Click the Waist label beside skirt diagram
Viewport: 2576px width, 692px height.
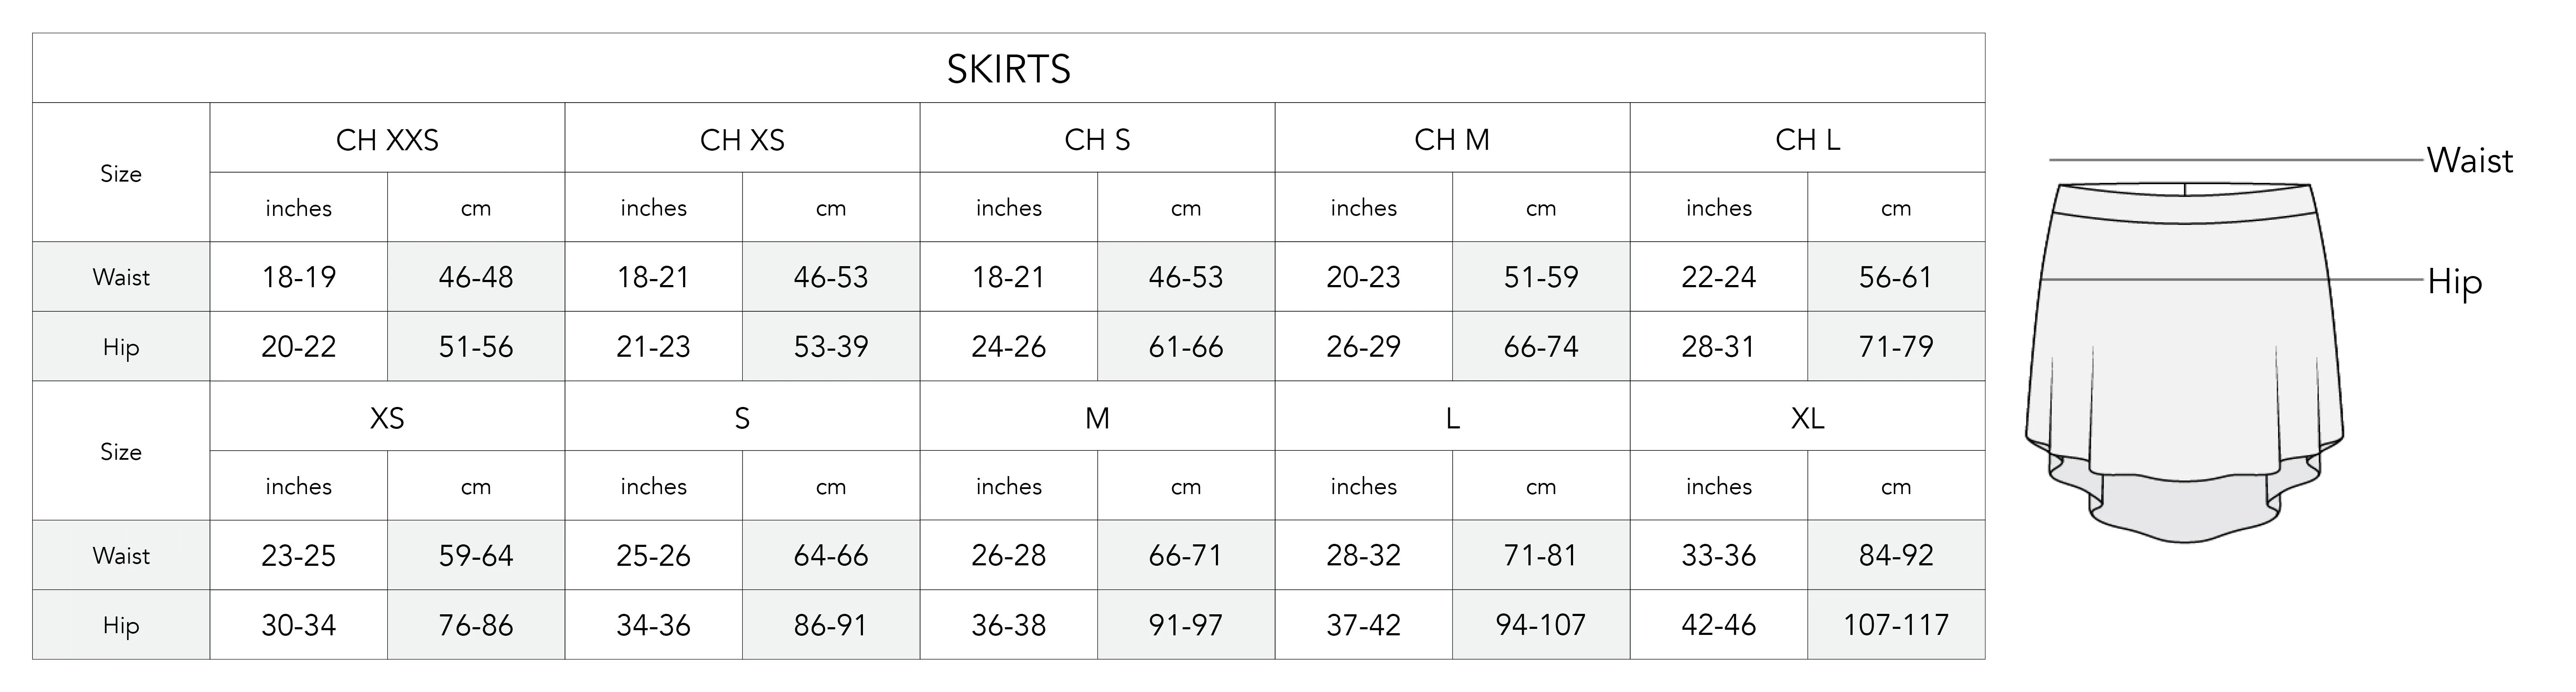2469,160
